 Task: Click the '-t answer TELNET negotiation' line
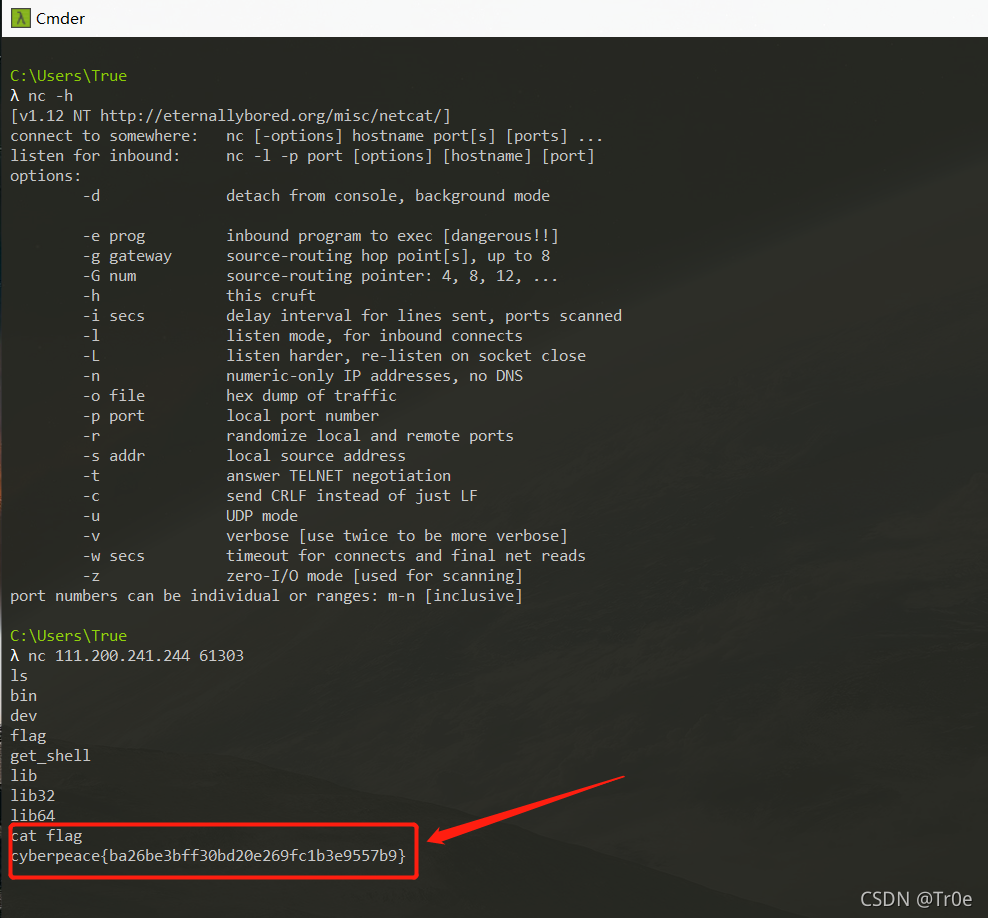coord(267,476)
